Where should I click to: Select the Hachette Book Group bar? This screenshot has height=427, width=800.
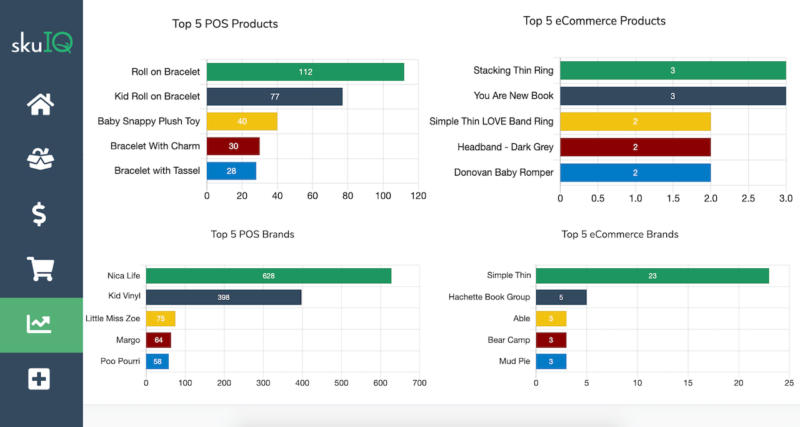point(561,297)
